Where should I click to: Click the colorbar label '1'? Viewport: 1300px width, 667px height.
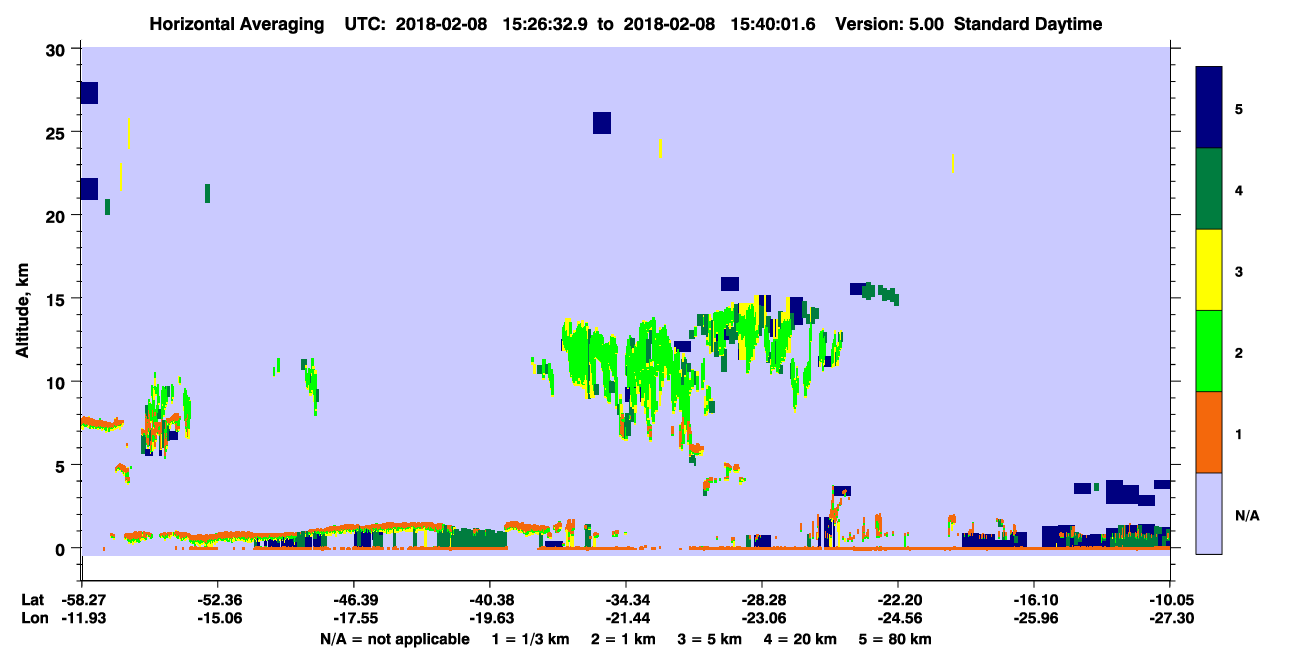point(1239,434)
